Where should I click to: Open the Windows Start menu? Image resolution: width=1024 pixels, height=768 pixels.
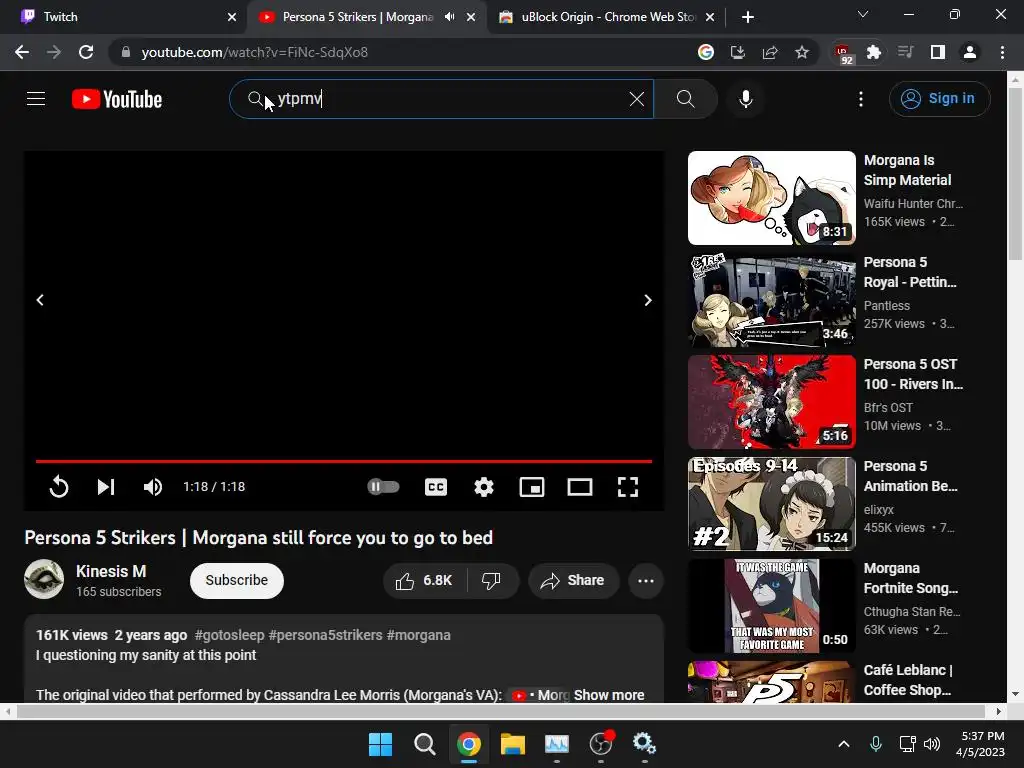pos(380,744)
